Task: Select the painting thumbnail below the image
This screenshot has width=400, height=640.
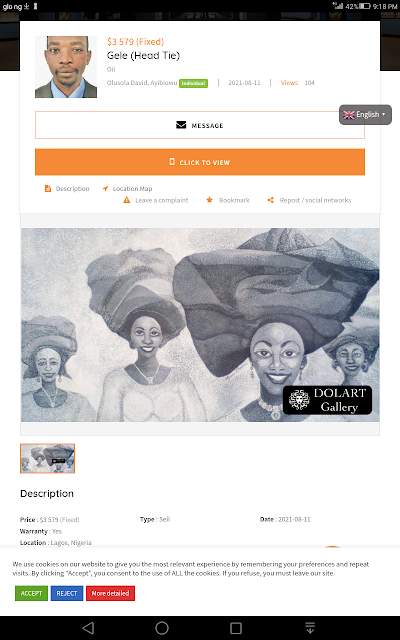Action: (47, 458)
